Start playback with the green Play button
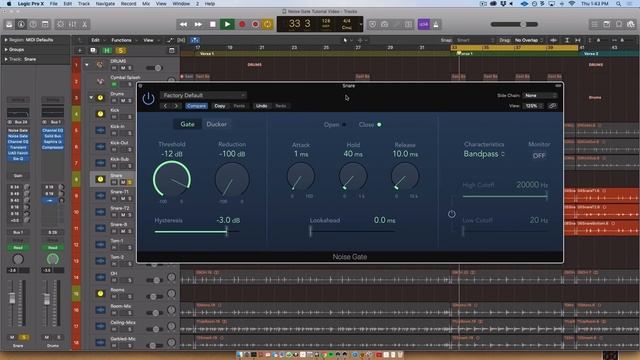This screenshot has width=640, height=360. (x=227, y=24)
